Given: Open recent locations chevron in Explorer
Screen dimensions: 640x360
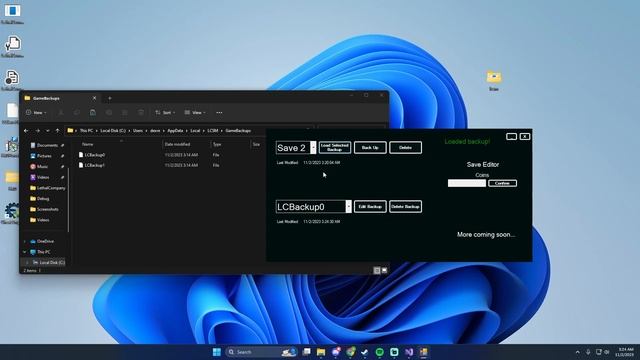Looking at the screenshot, I should (47, 131).
